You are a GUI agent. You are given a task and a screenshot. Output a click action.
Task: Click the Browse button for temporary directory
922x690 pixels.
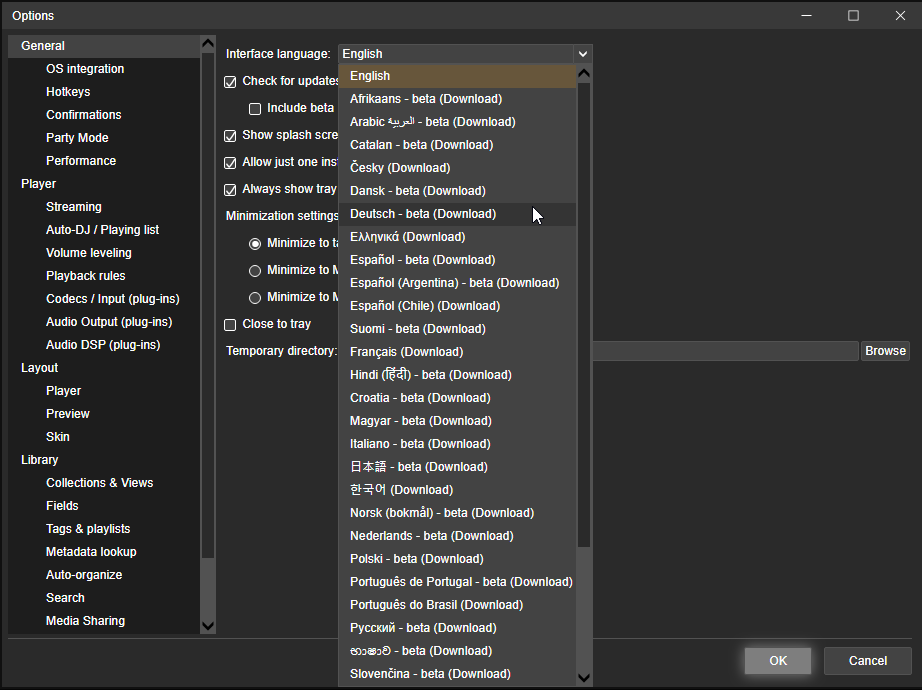(885, 351)
